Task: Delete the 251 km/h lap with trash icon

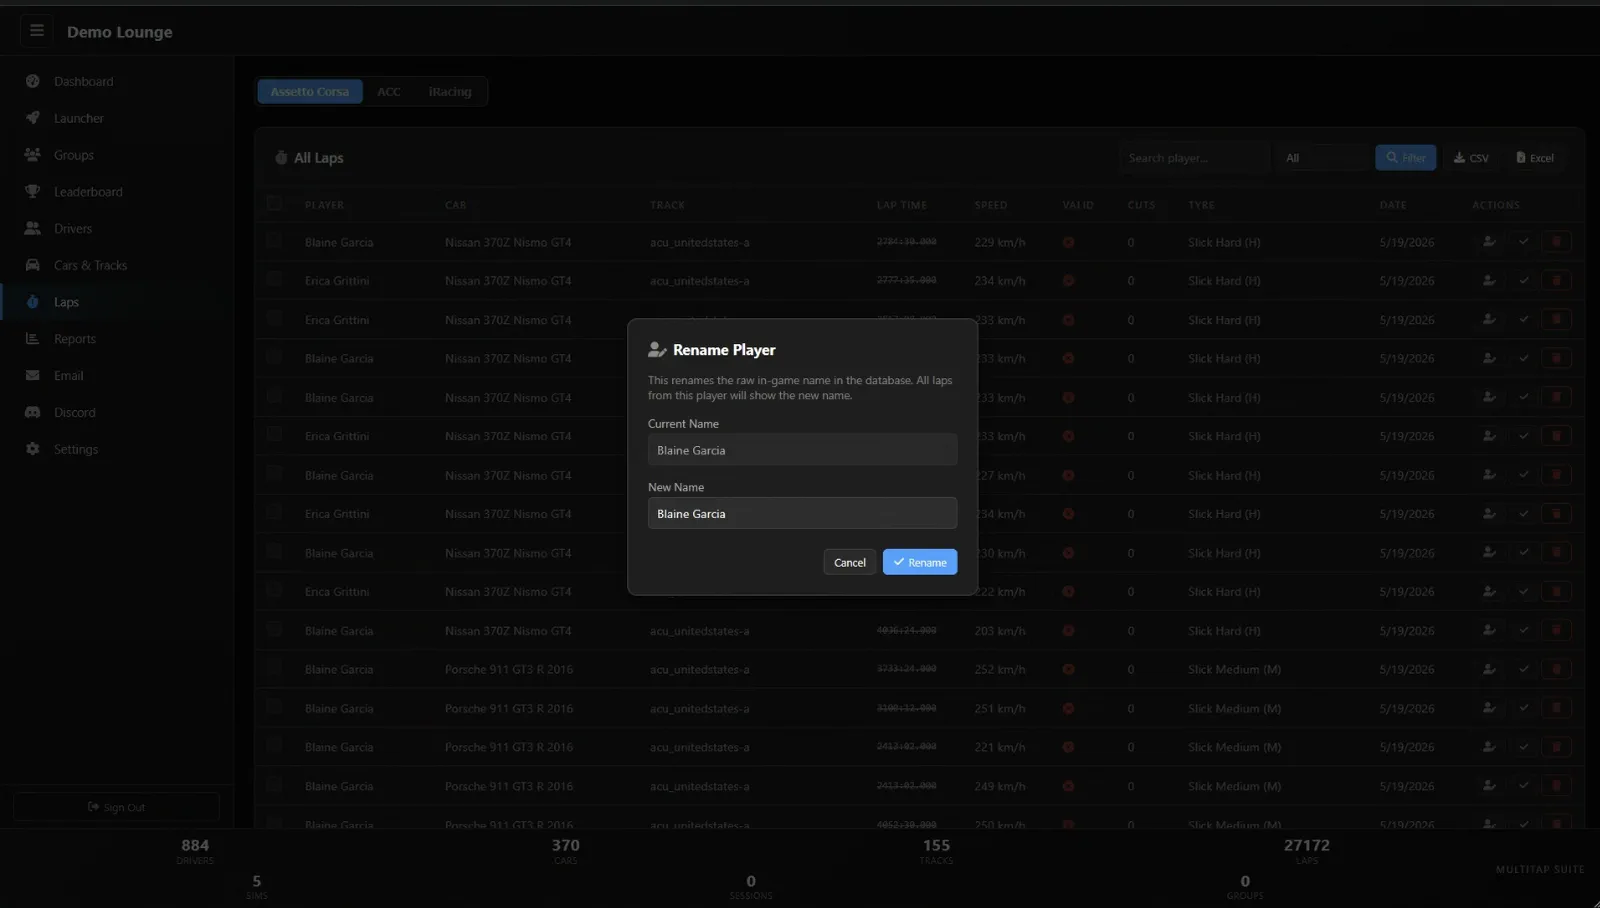Action: click(x=1556, y=708)
